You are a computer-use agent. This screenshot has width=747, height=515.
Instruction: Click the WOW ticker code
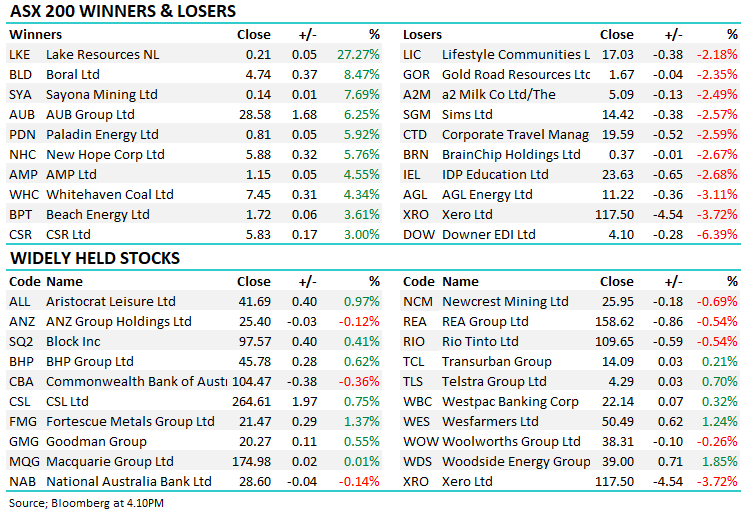[x=418, y=441]
